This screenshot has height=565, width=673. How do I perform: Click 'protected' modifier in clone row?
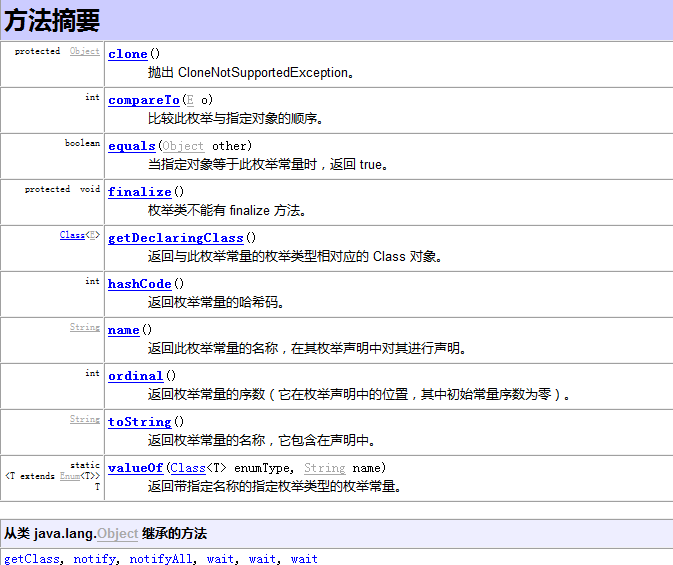pos(37,51)
